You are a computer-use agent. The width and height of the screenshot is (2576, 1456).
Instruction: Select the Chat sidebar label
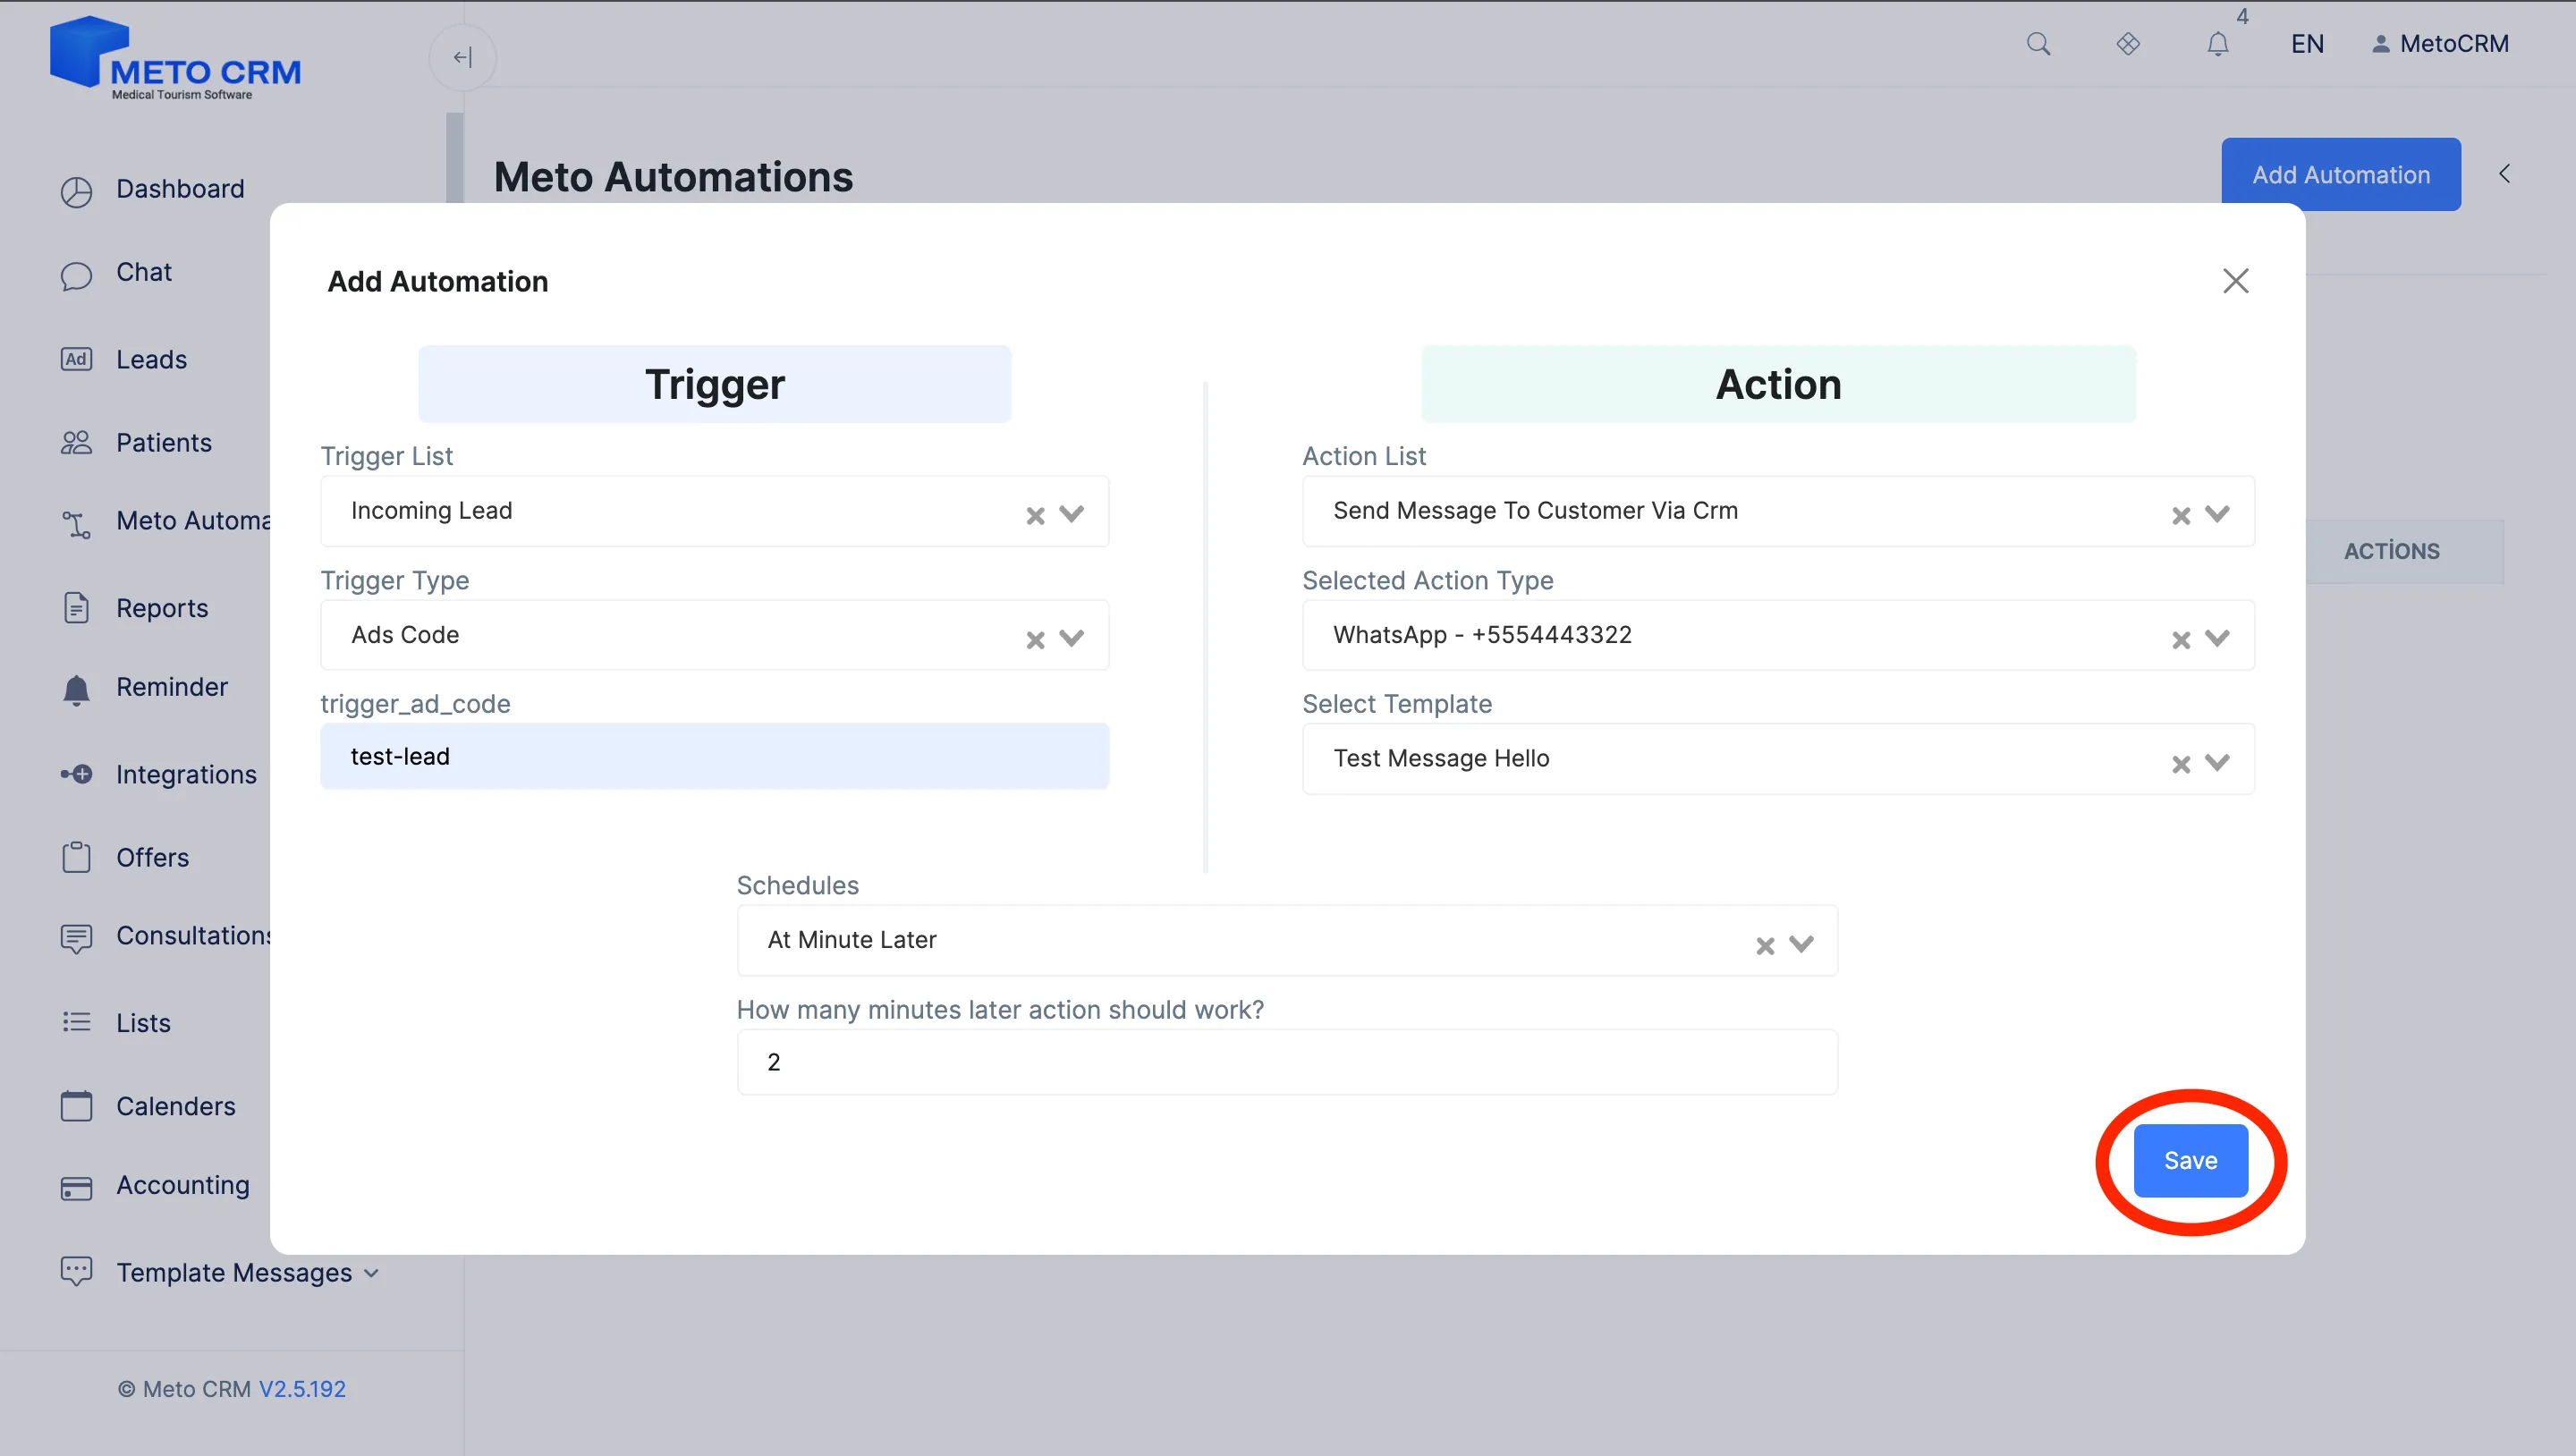[144, 272]
